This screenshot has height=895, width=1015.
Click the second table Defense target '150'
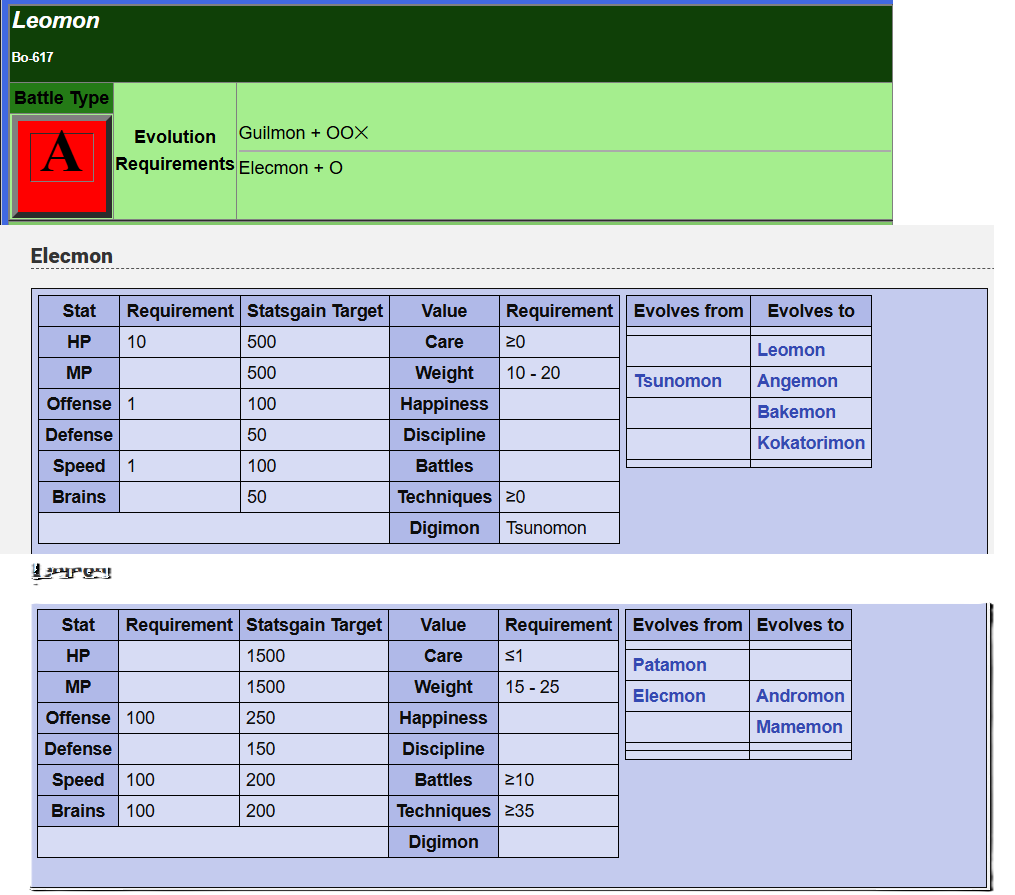(314, 749)
